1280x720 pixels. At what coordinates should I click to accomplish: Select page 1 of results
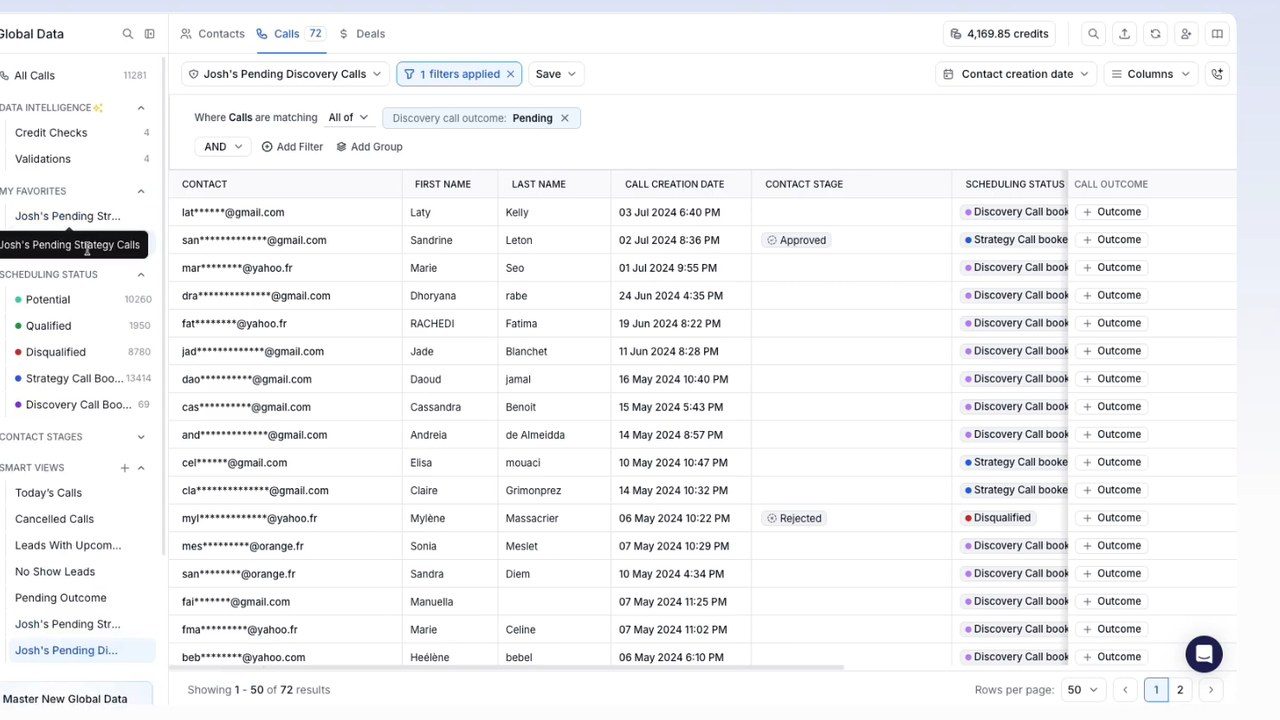click(1156, 690)
